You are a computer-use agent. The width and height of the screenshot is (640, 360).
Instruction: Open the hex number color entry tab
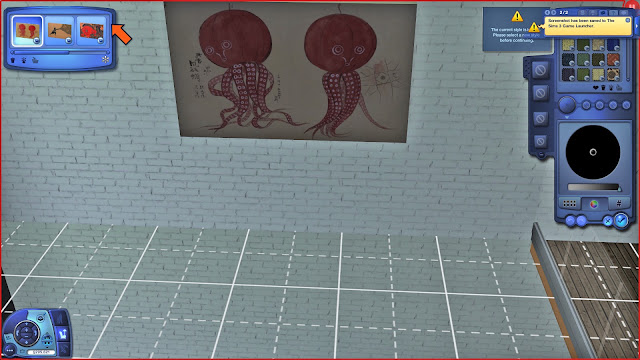(619, 203)
